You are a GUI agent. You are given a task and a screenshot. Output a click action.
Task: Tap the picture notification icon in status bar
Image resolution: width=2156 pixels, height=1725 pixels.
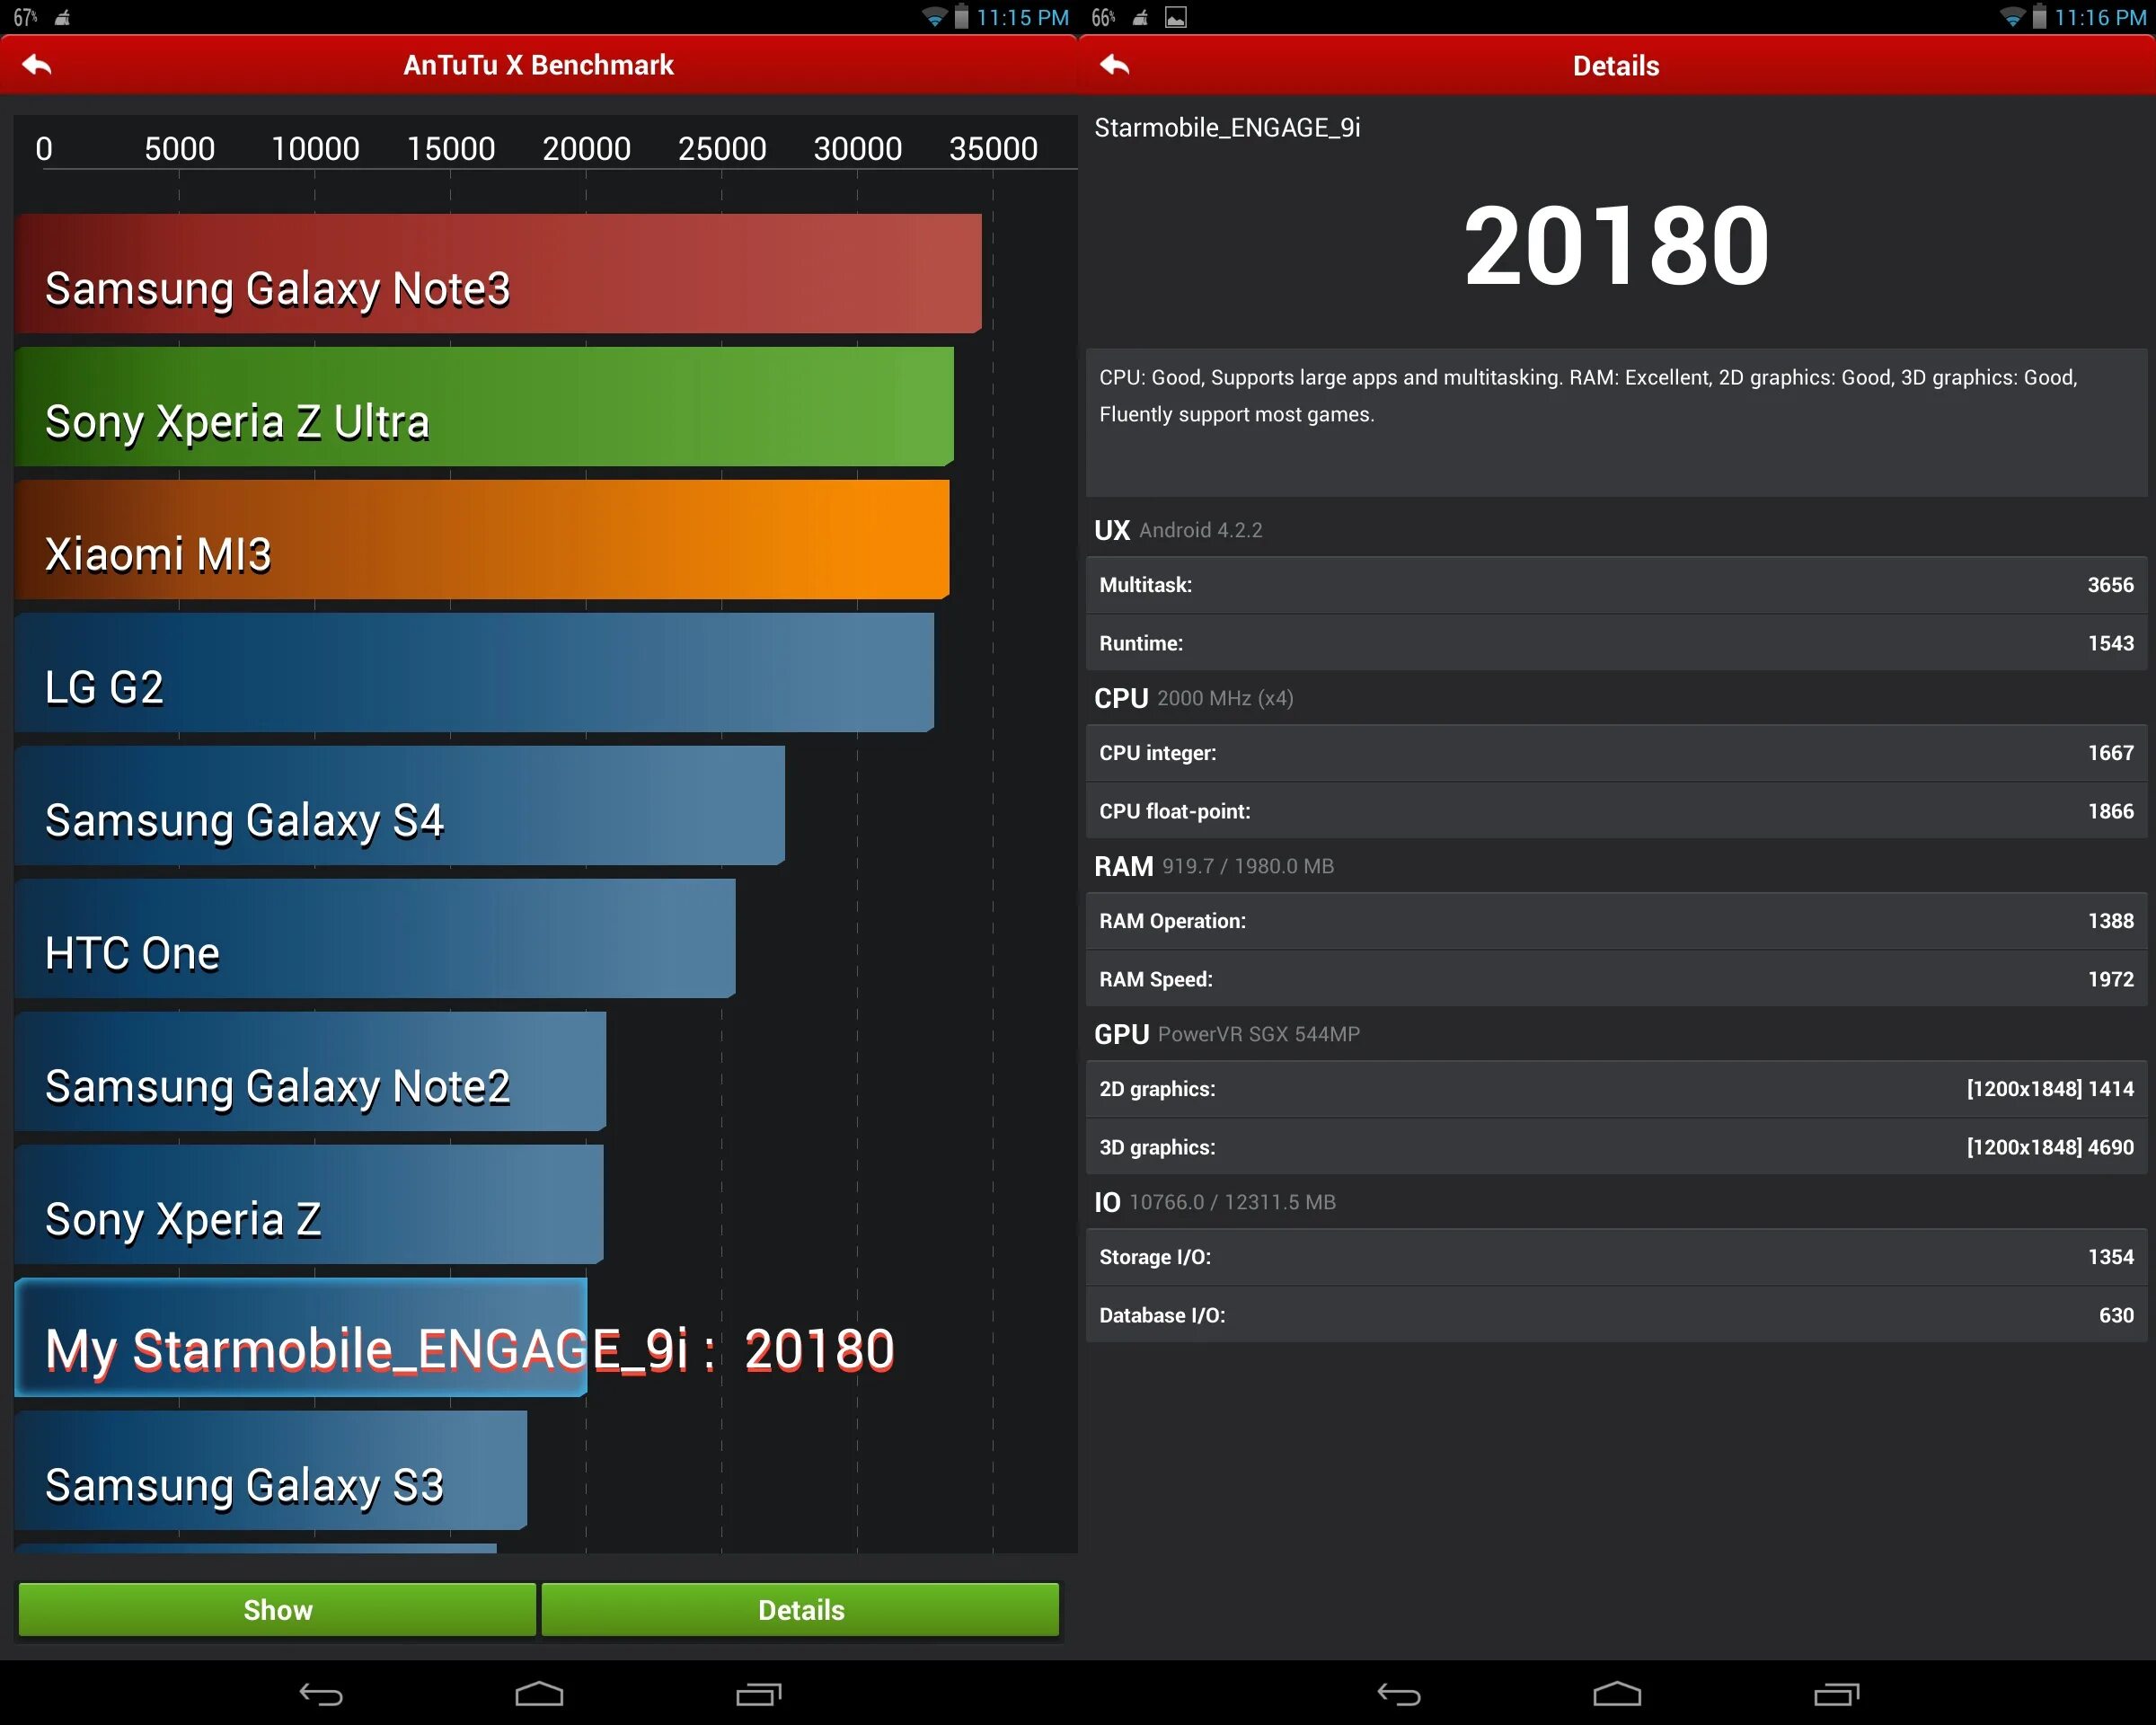coord(1176,17)
